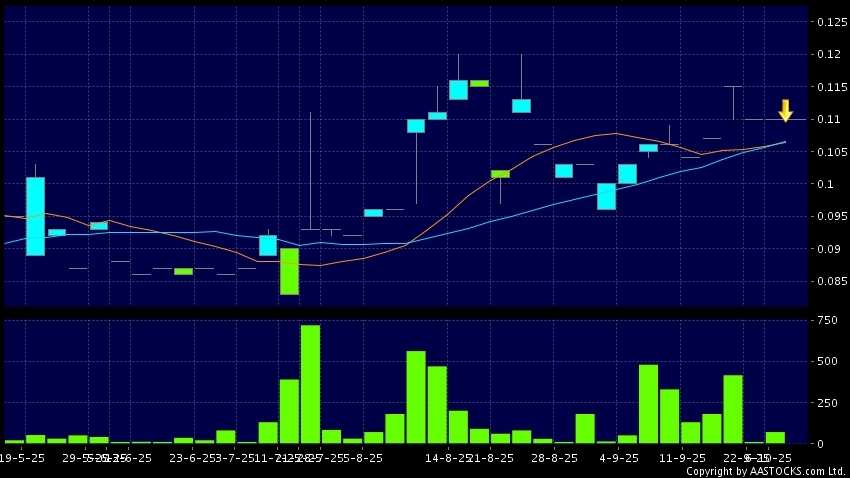Select the large cyan candlestick at far left
Screen dimensions: 850x478
[35, 216]
